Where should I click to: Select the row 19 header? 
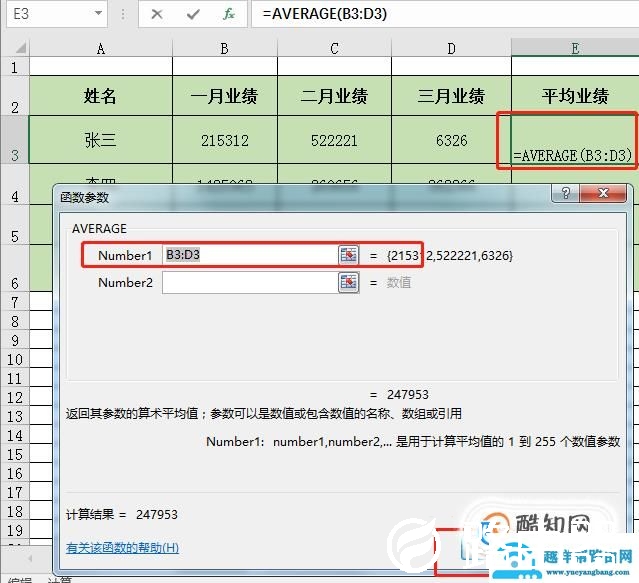point(15,530)
